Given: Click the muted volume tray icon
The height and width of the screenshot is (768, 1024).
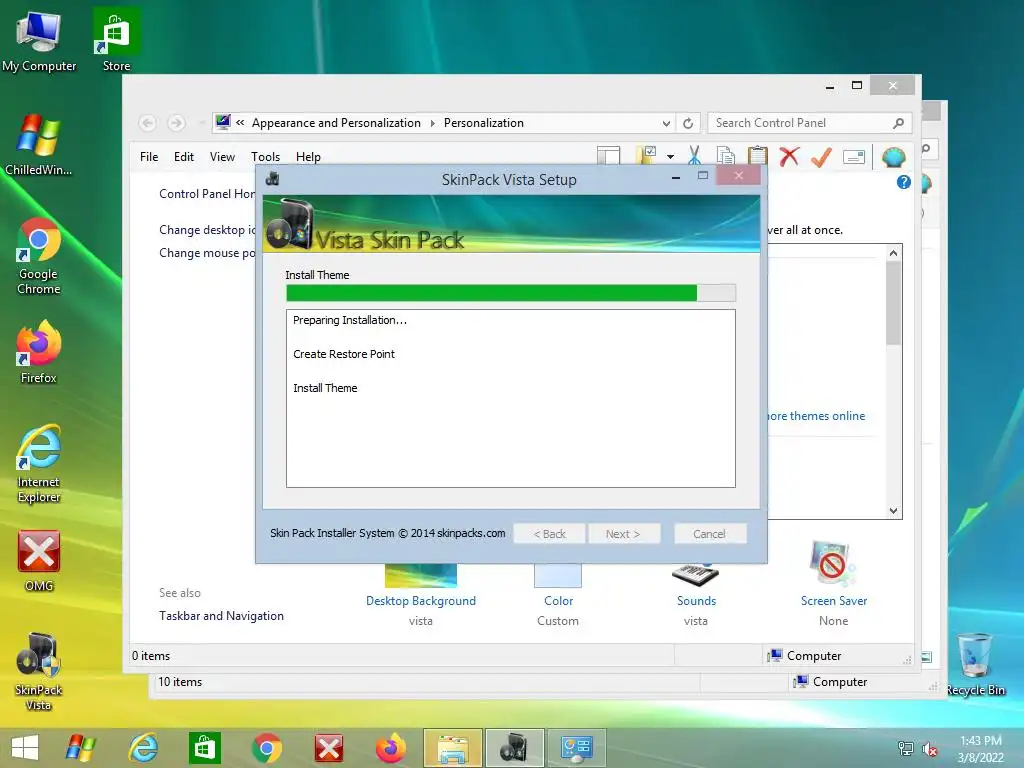Looking at the screenshot, I should [x=929, y=749].
